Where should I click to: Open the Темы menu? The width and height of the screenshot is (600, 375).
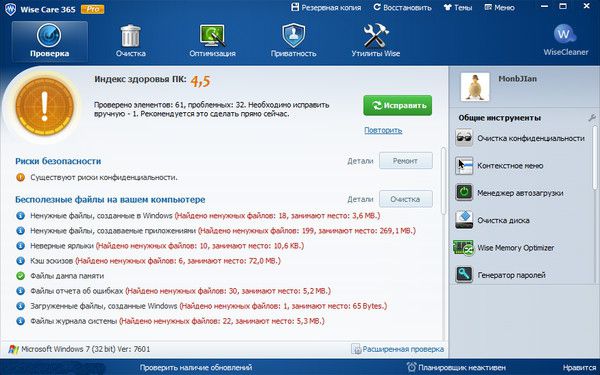coord(458,7)
